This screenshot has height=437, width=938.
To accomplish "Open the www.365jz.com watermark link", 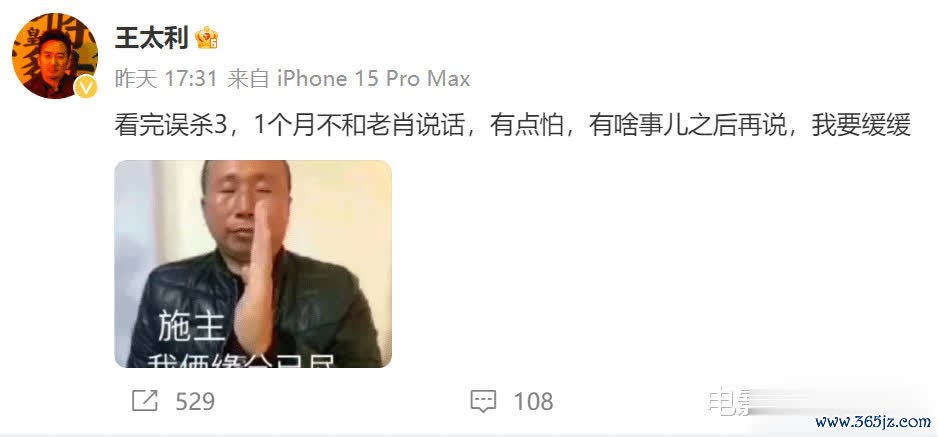I will coord(873,422).
